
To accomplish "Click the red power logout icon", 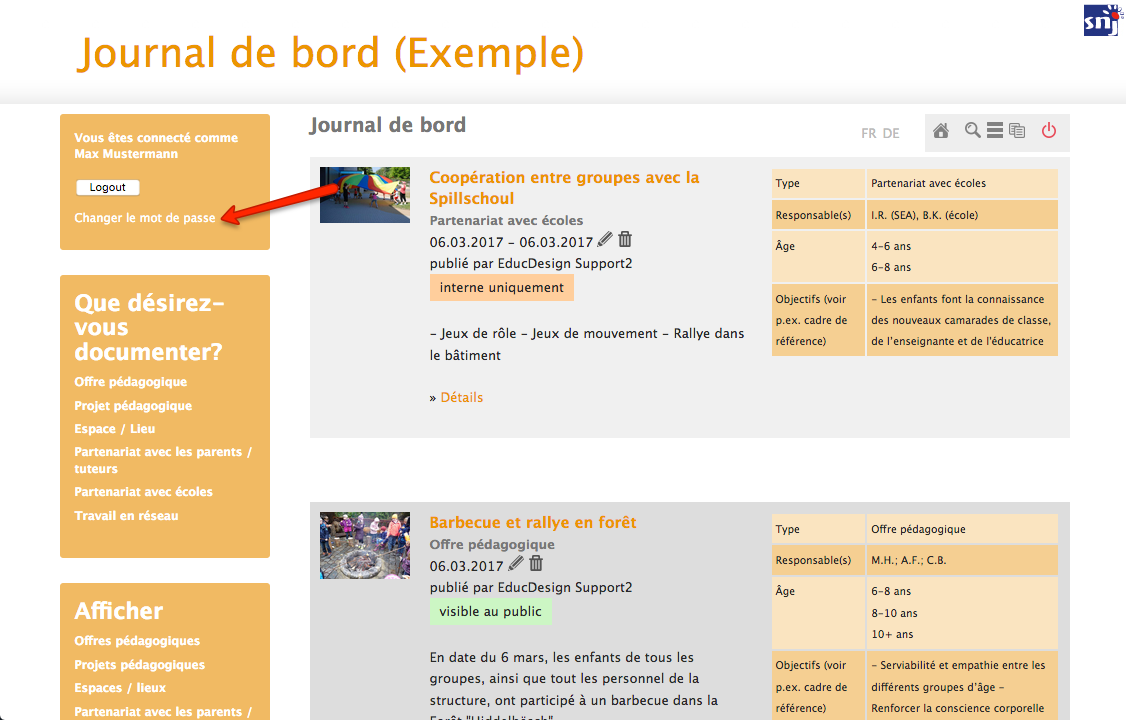I will click(x=1049, y=131).
